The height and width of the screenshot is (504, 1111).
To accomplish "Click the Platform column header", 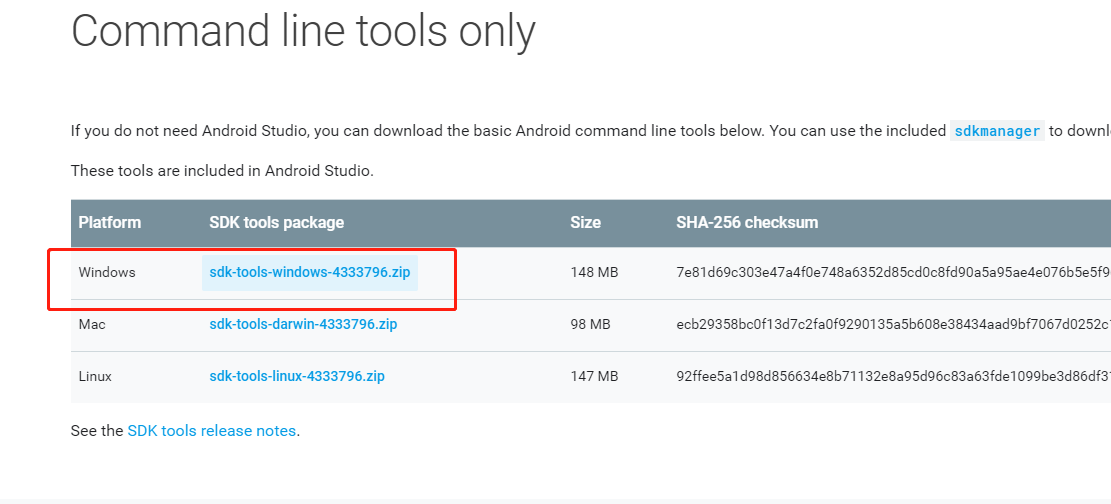I will click(x=110, y=223).
